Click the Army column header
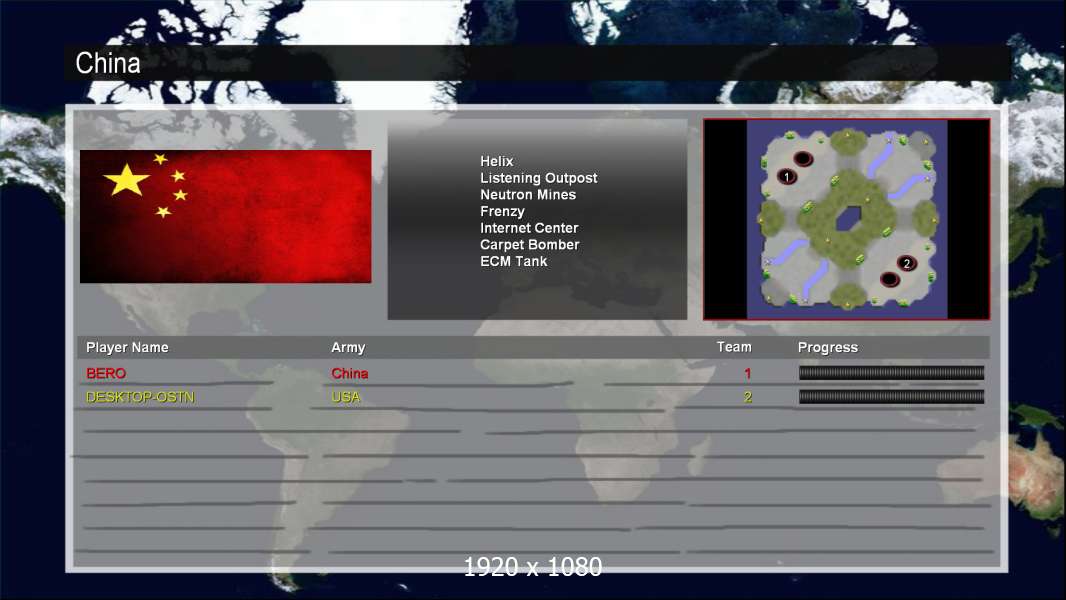 click(x=348, y=347)
